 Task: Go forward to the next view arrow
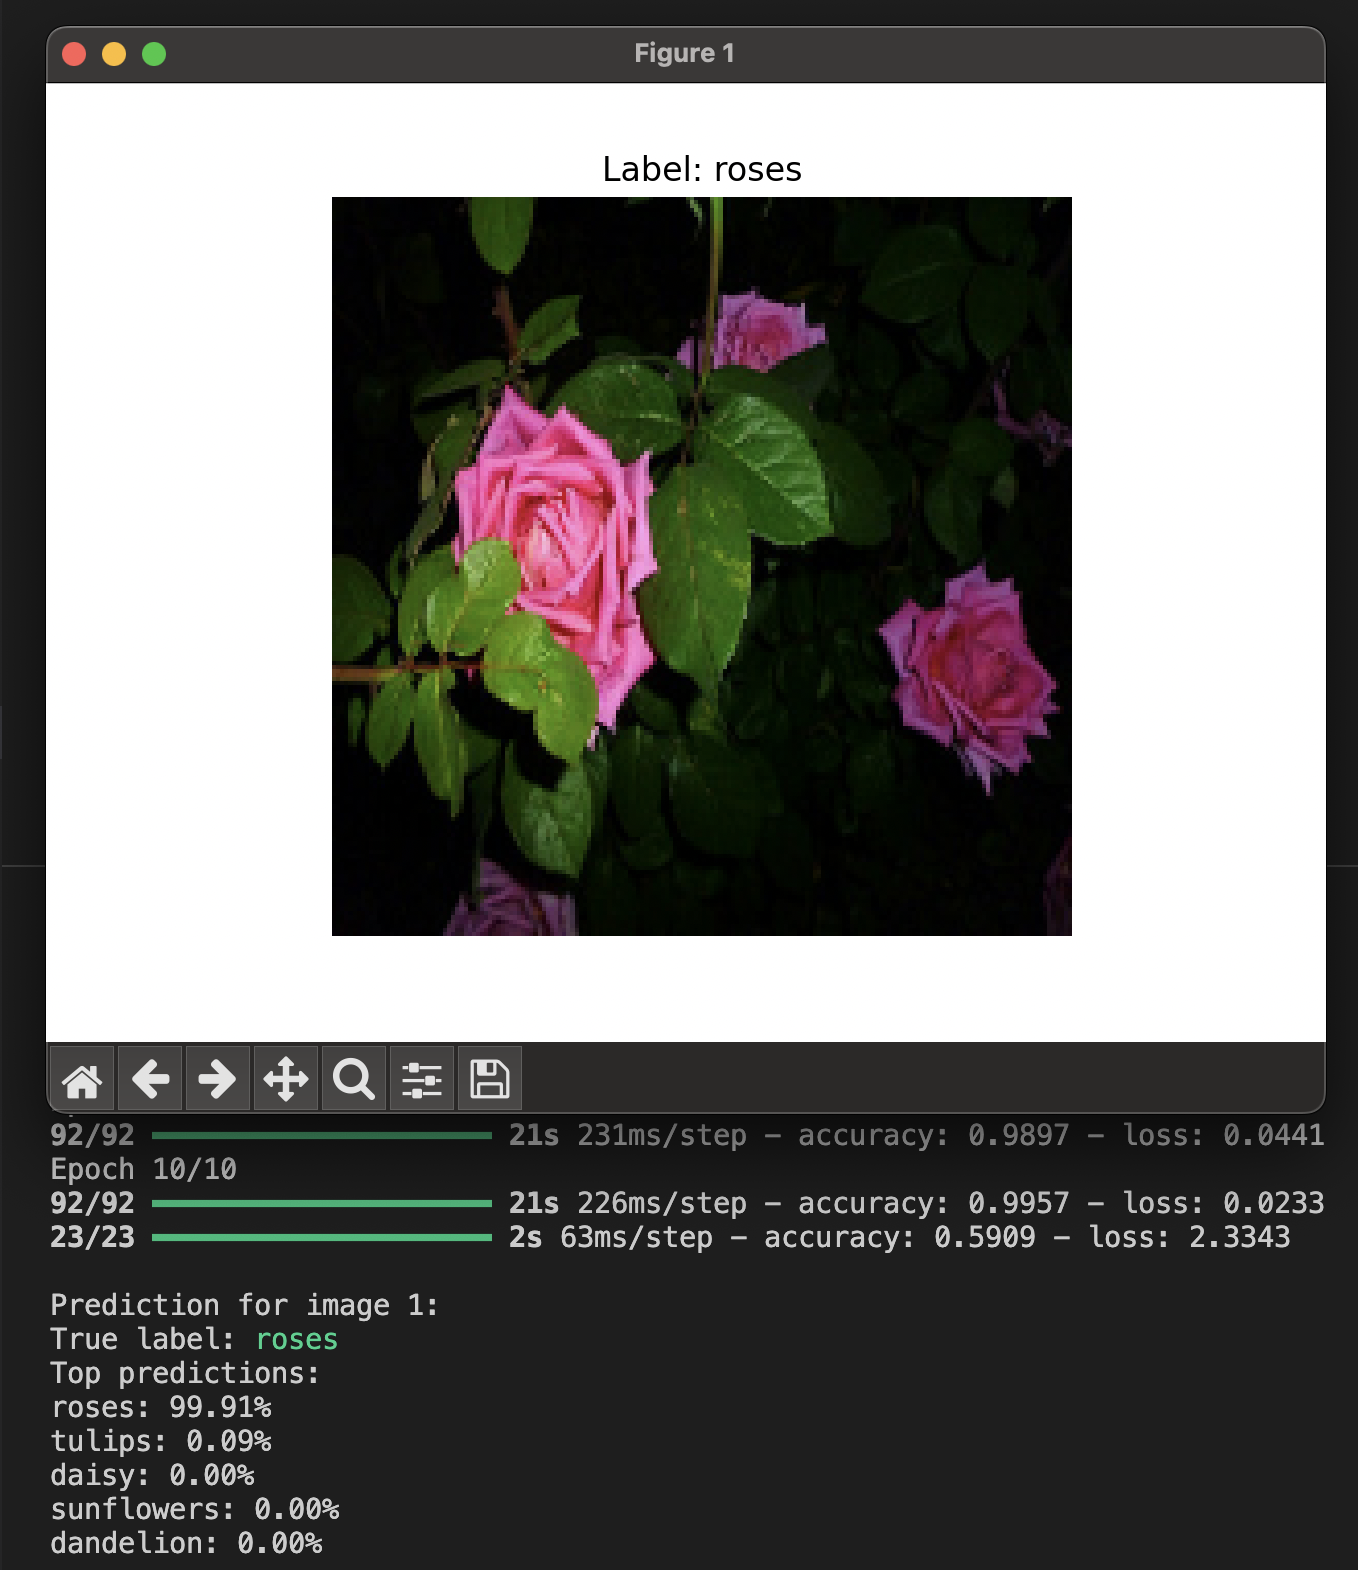218,1079
